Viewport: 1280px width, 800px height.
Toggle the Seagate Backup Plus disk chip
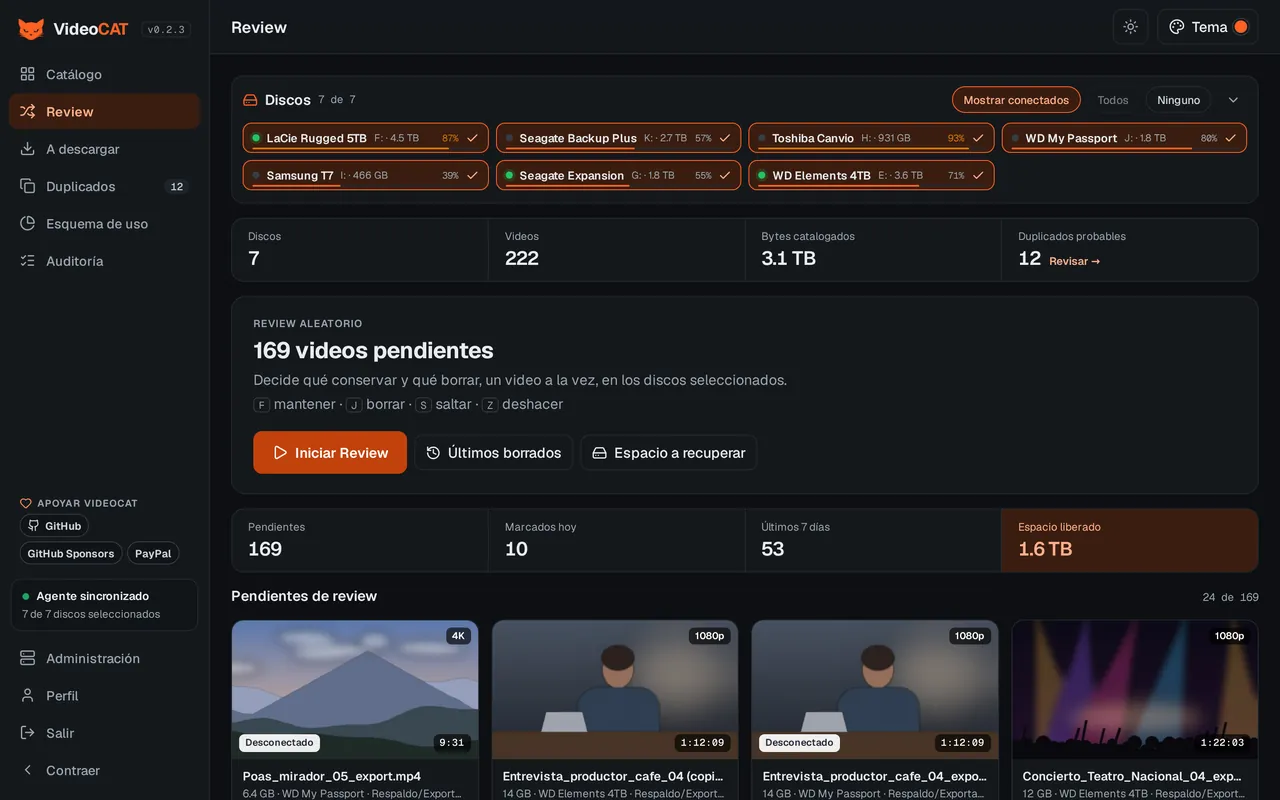[x=619, y=138]
